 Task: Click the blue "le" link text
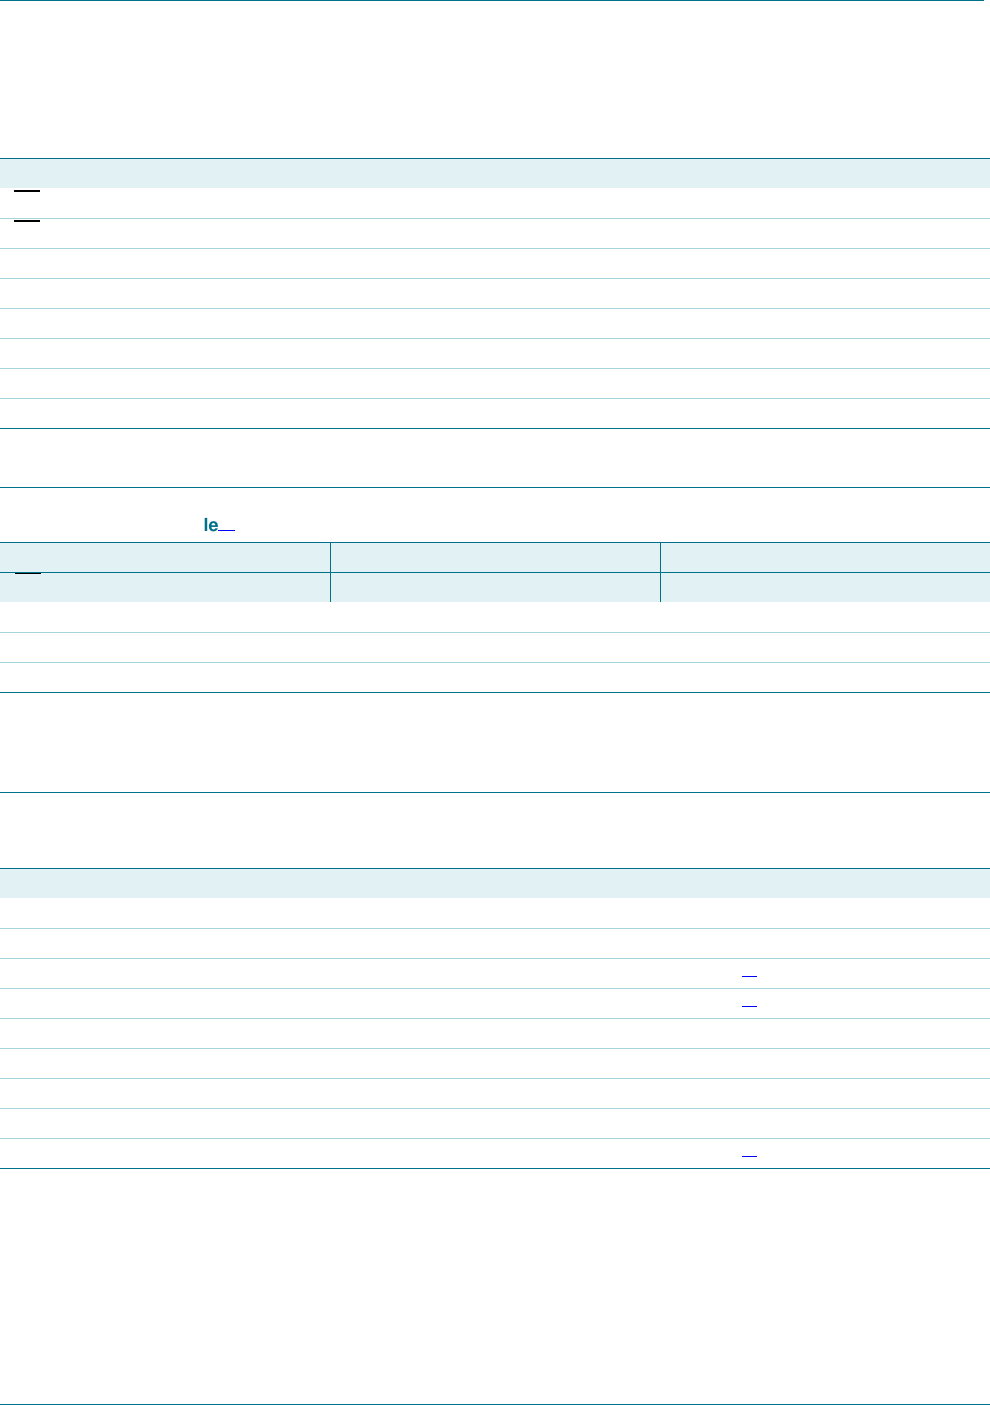211,525
